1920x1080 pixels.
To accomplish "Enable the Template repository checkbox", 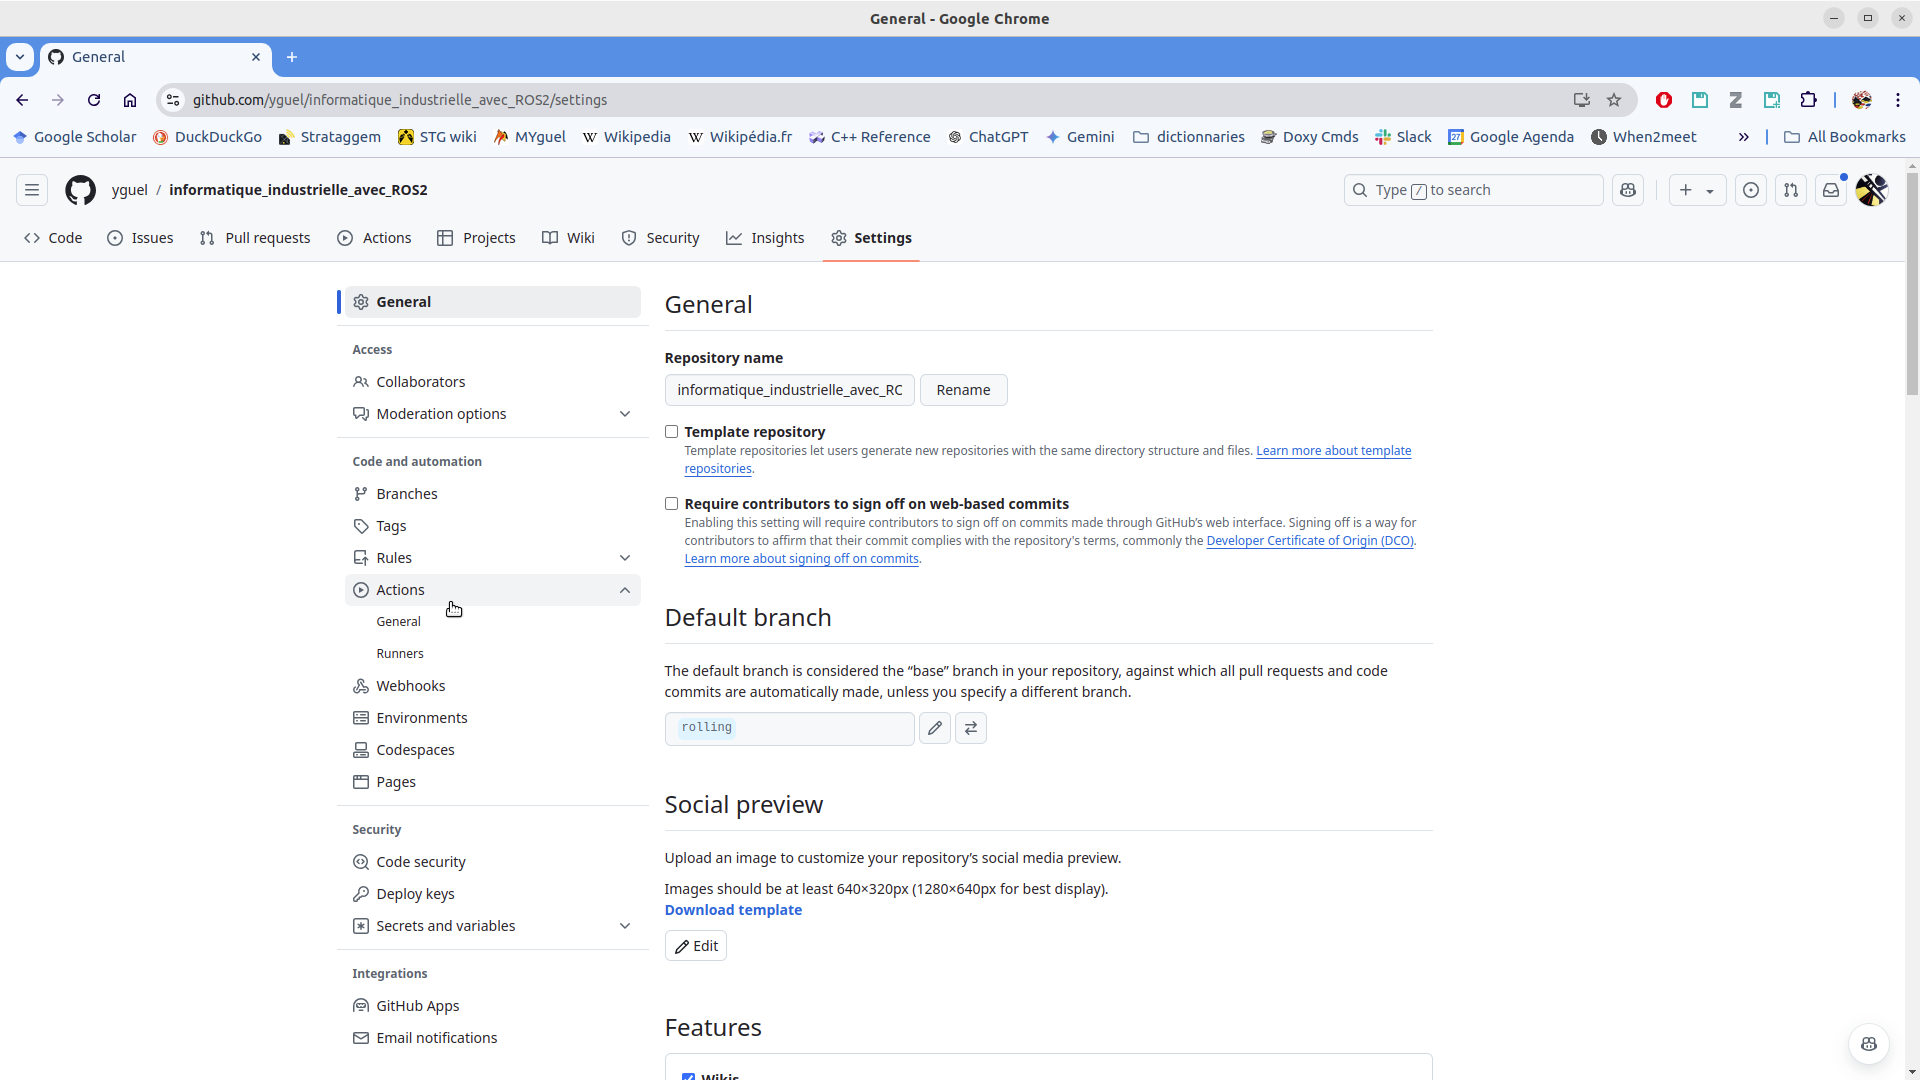I will pyautogui.click(x=672, y=432).
